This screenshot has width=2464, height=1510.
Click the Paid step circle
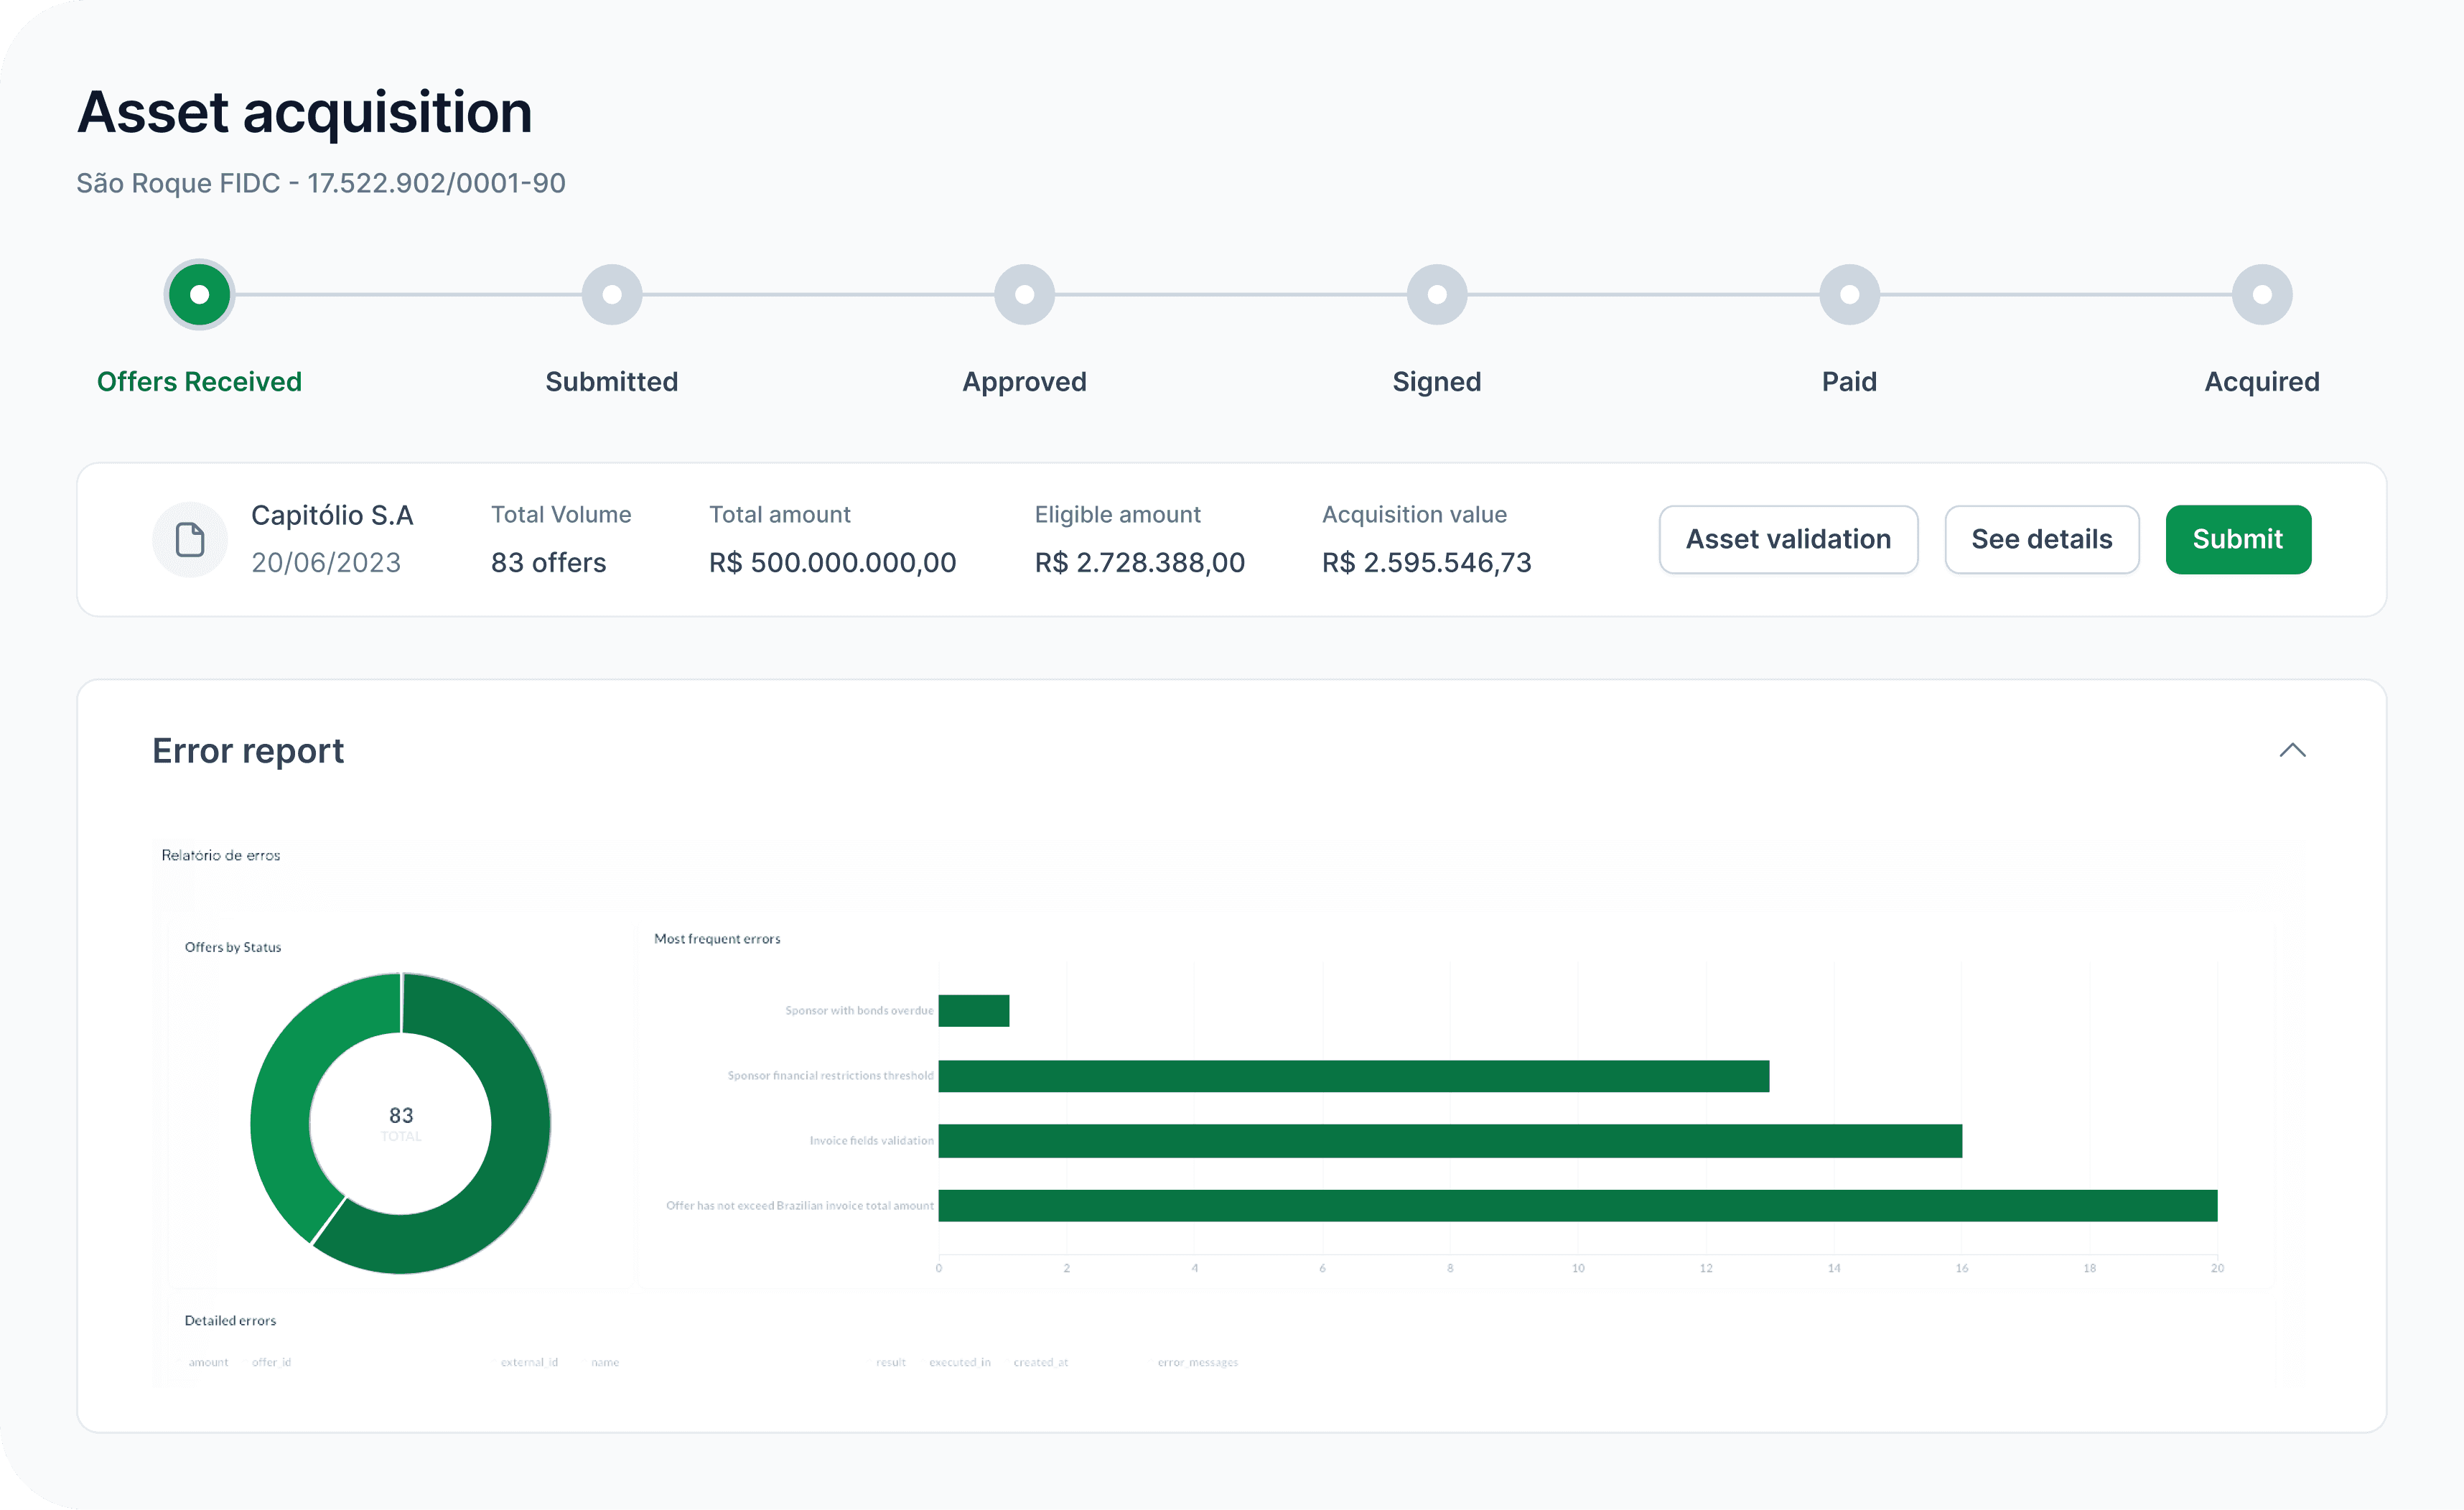(x=1849, y=295)
